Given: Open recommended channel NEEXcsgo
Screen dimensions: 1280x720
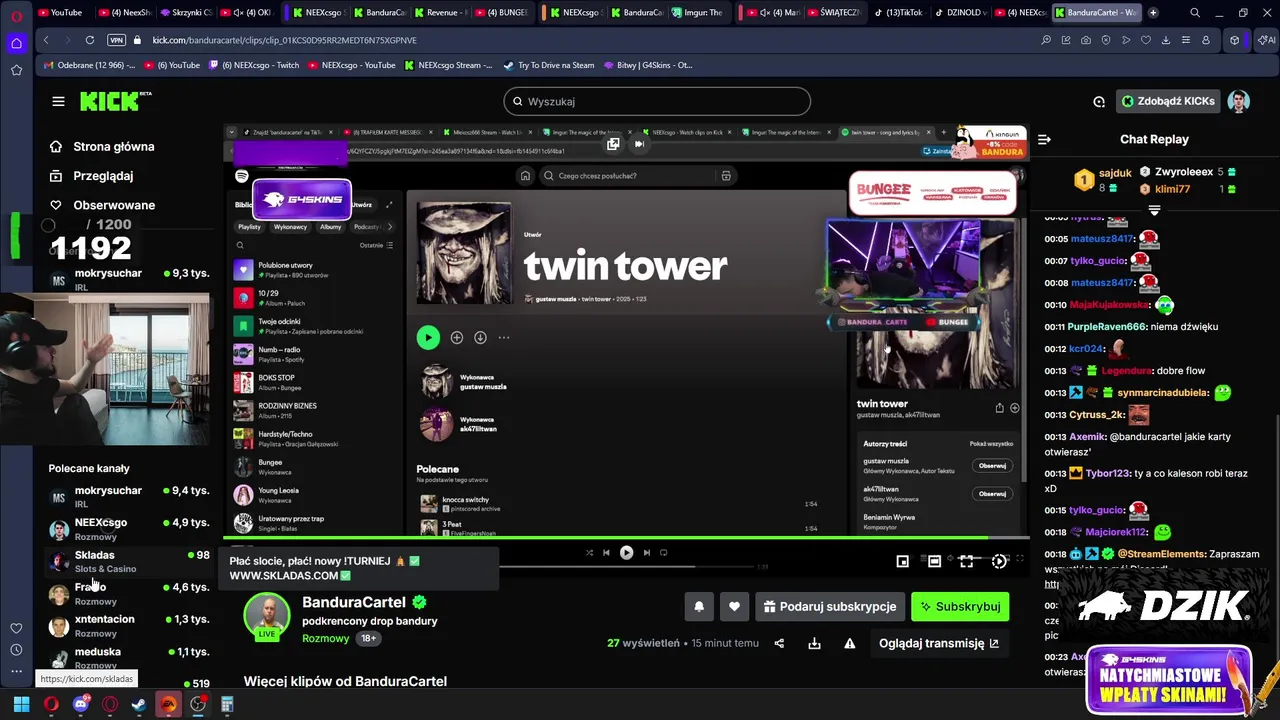Looking at the screenshot, I should [129, 528].
